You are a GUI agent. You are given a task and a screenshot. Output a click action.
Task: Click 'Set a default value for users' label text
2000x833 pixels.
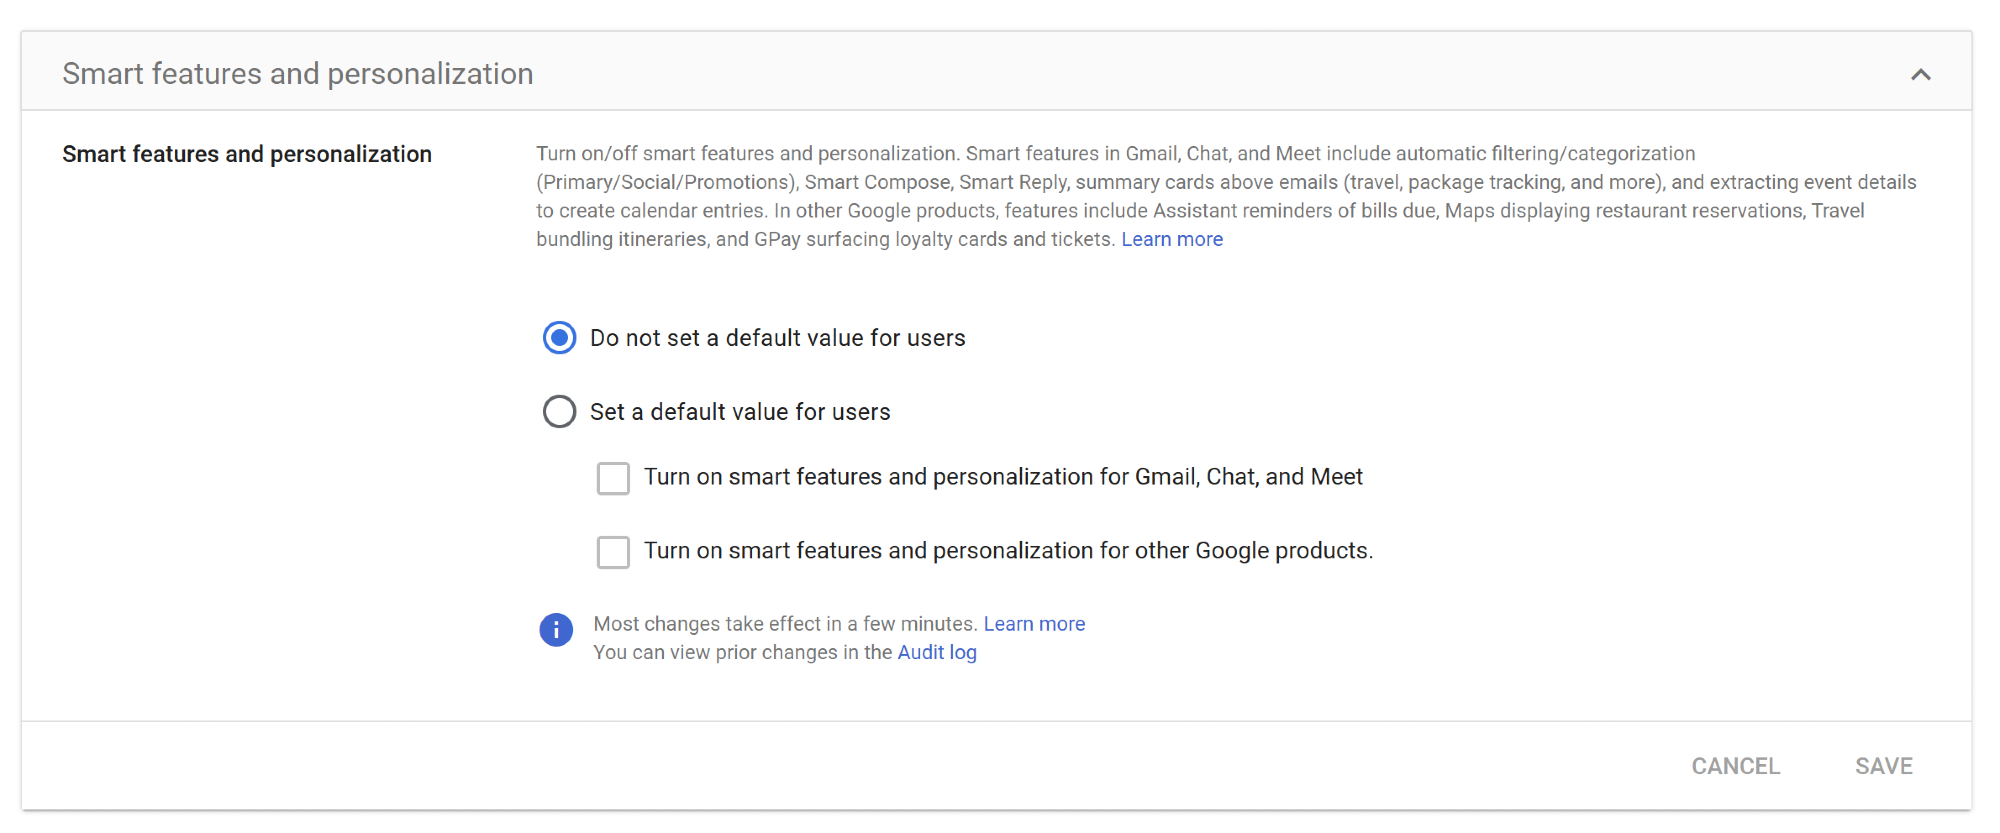click(x=739, y=412)
